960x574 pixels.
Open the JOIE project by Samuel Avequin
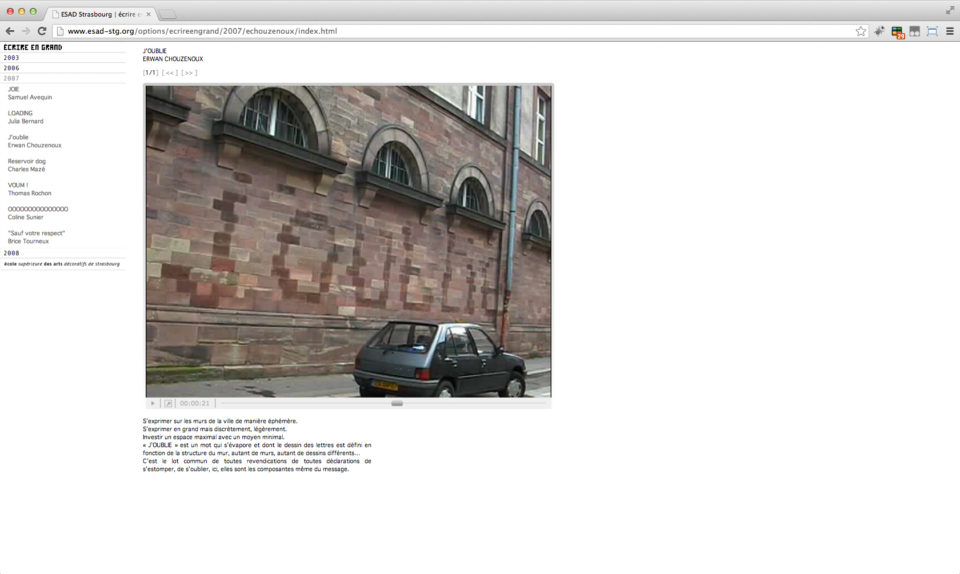29,93
